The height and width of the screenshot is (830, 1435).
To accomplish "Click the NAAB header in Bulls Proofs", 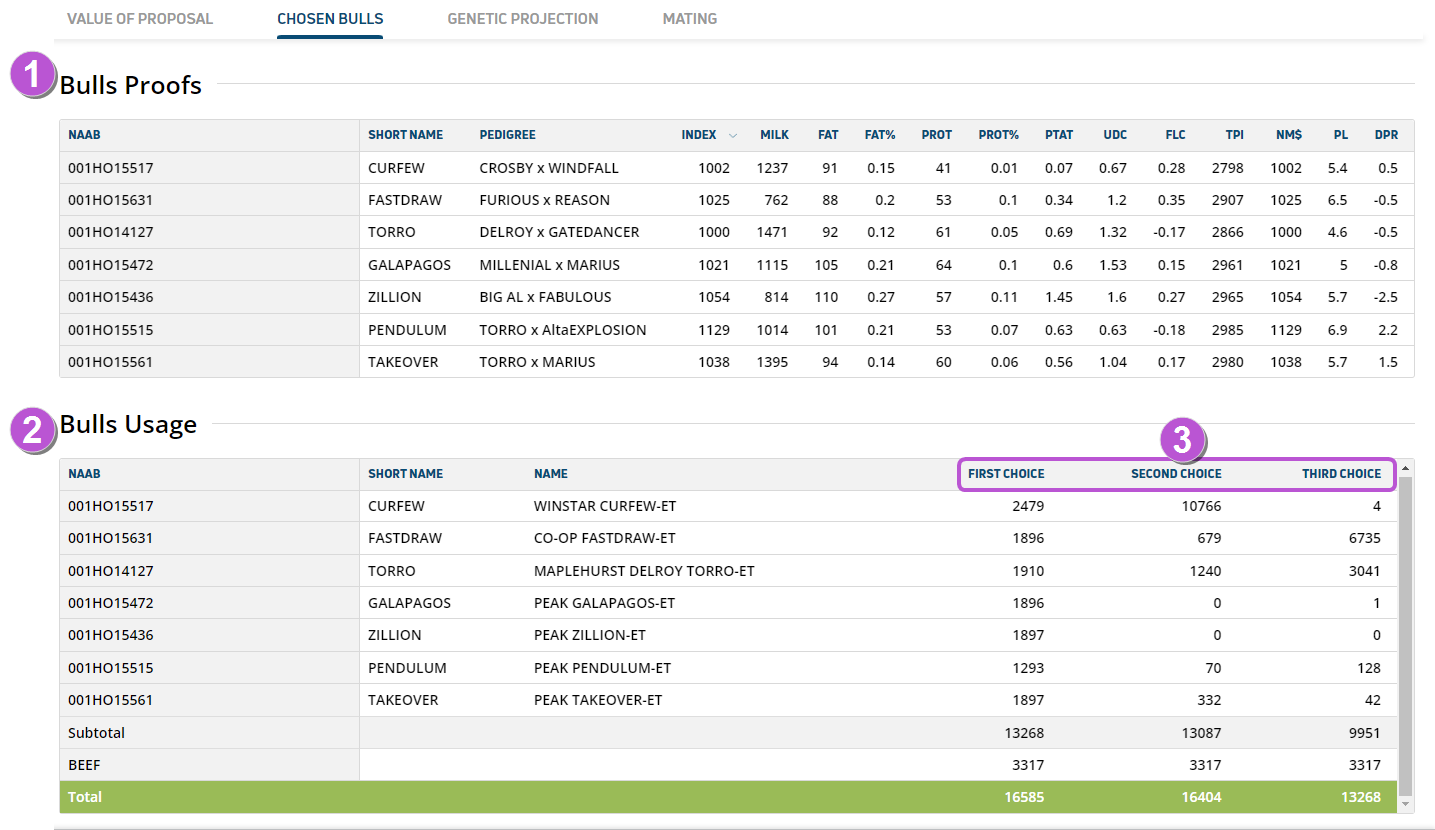I will click(x=85, y=135).
